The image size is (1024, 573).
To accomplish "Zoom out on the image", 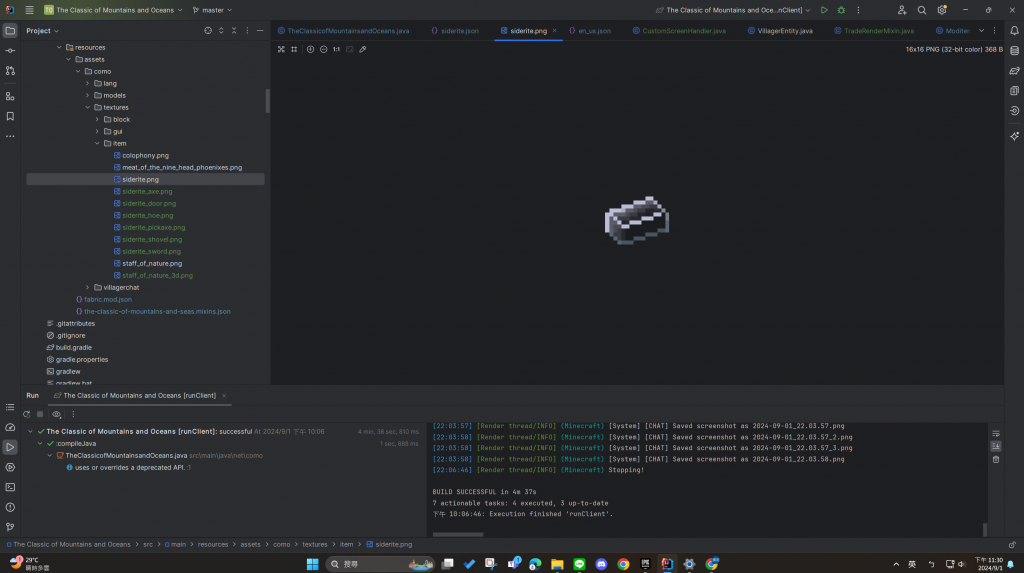I will tap(323, 49).
